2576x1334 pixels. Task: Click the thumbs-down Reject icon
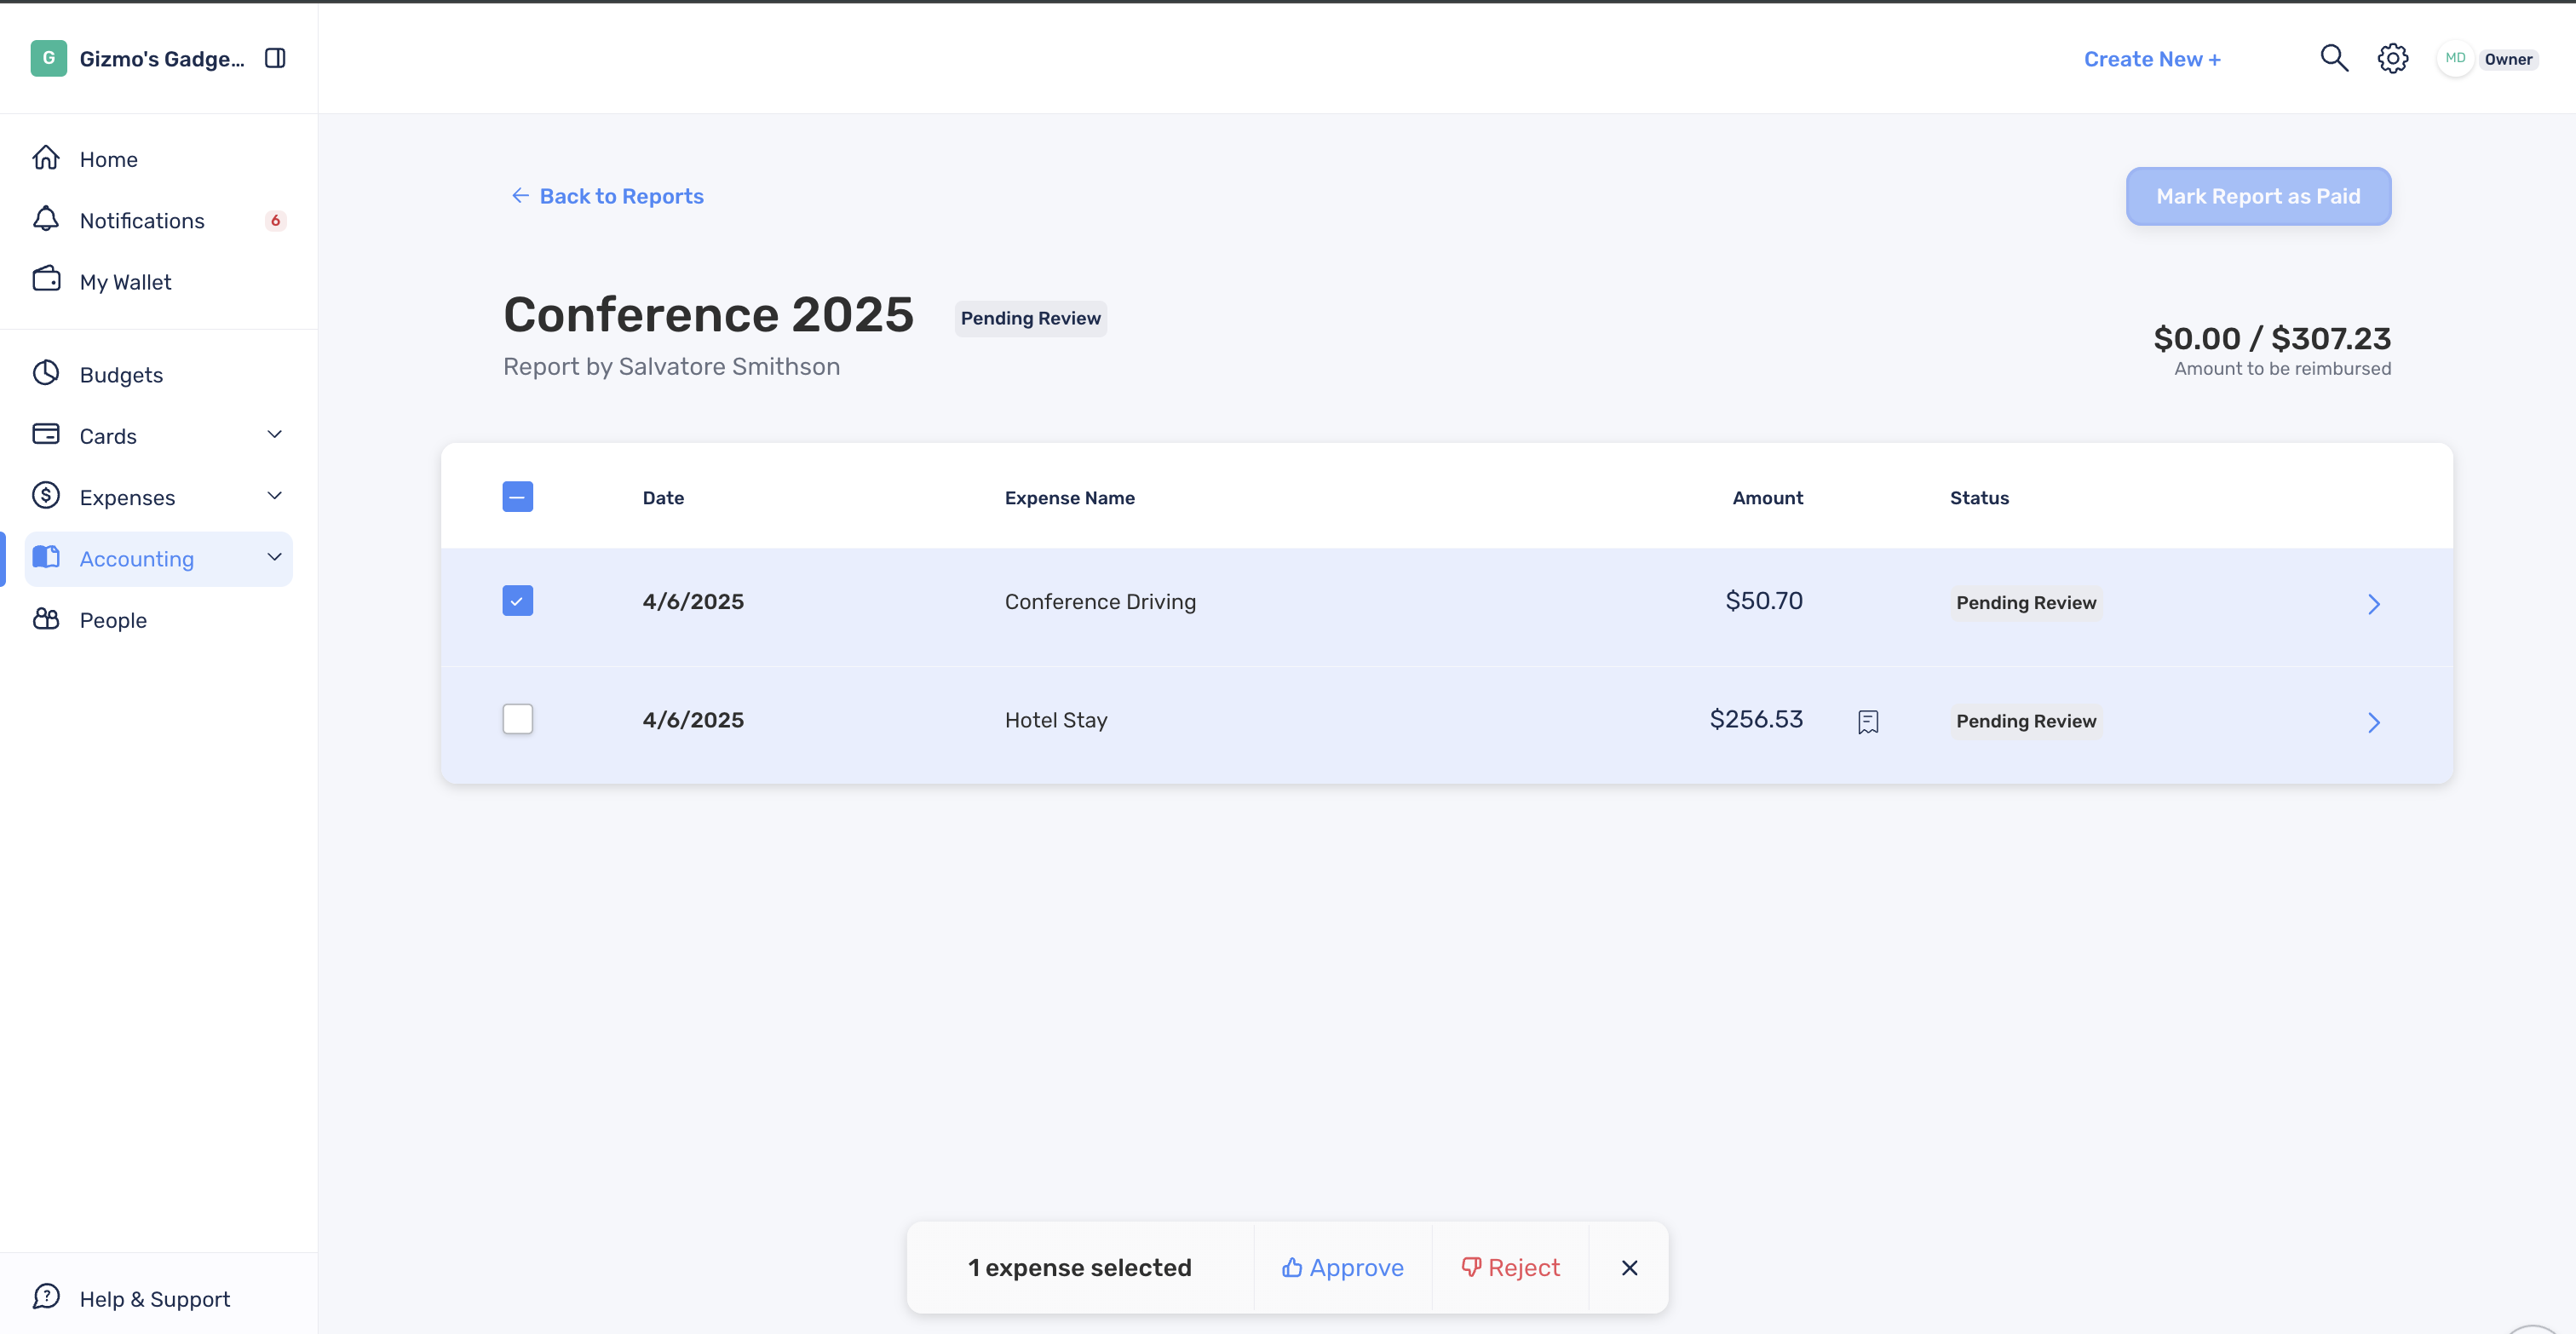pyautogui.click(x=1471, y=1267)
